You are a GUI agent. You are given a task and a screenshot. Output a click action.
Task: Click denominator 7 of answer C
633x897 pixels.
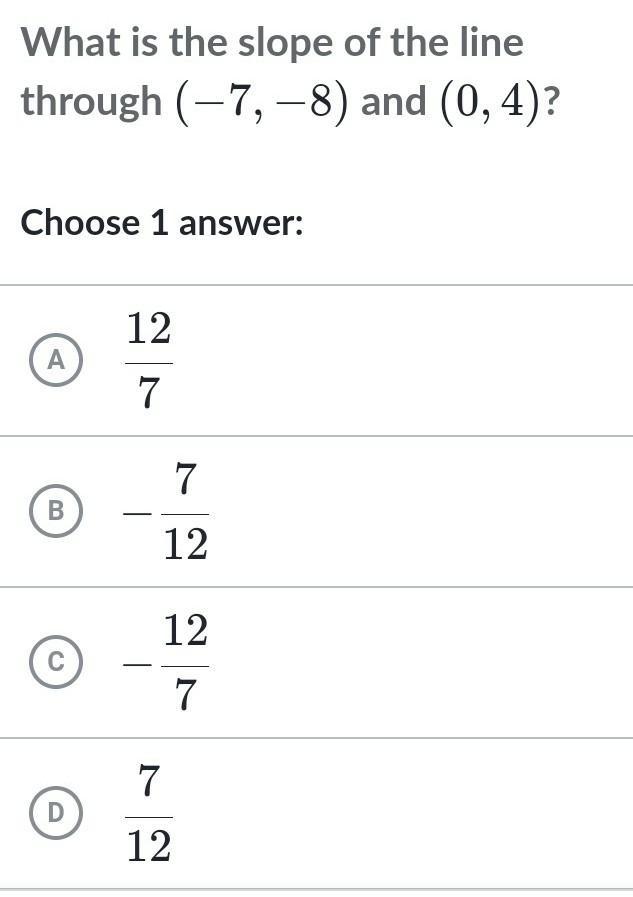(x=186, y=696)
